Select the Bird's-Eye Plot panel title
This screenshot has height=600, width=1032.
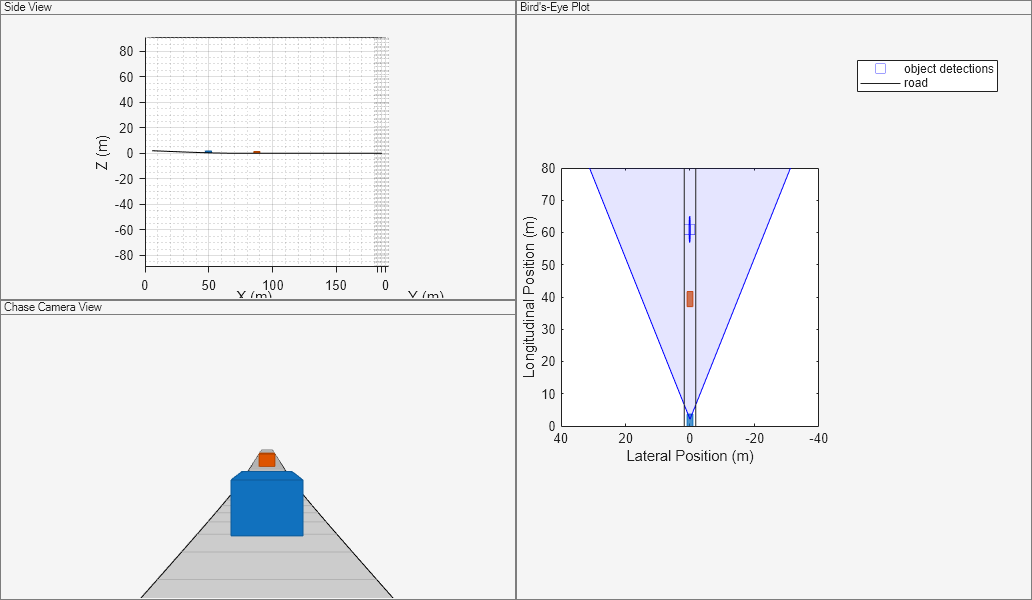coord(555,7)
